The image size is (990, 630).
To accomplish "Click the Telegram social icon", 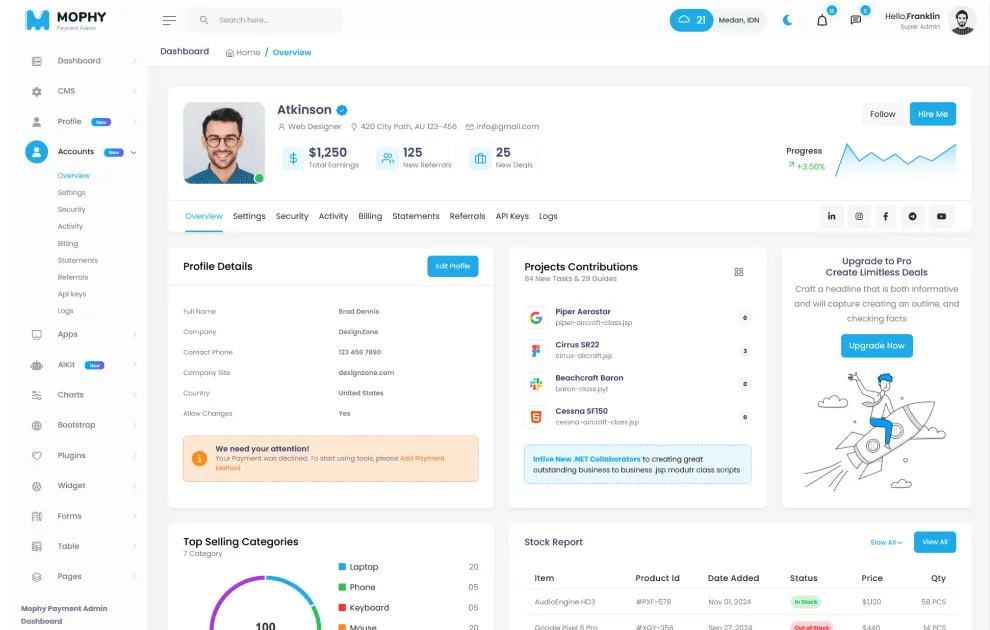I will pos(912,217).
